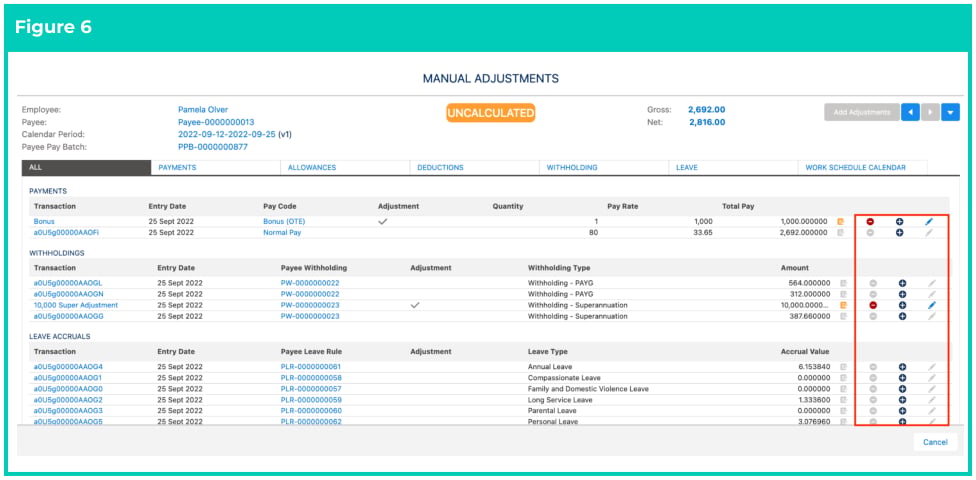Add adjustment via plus on Parental Leave row

click(x=902, y=411)
